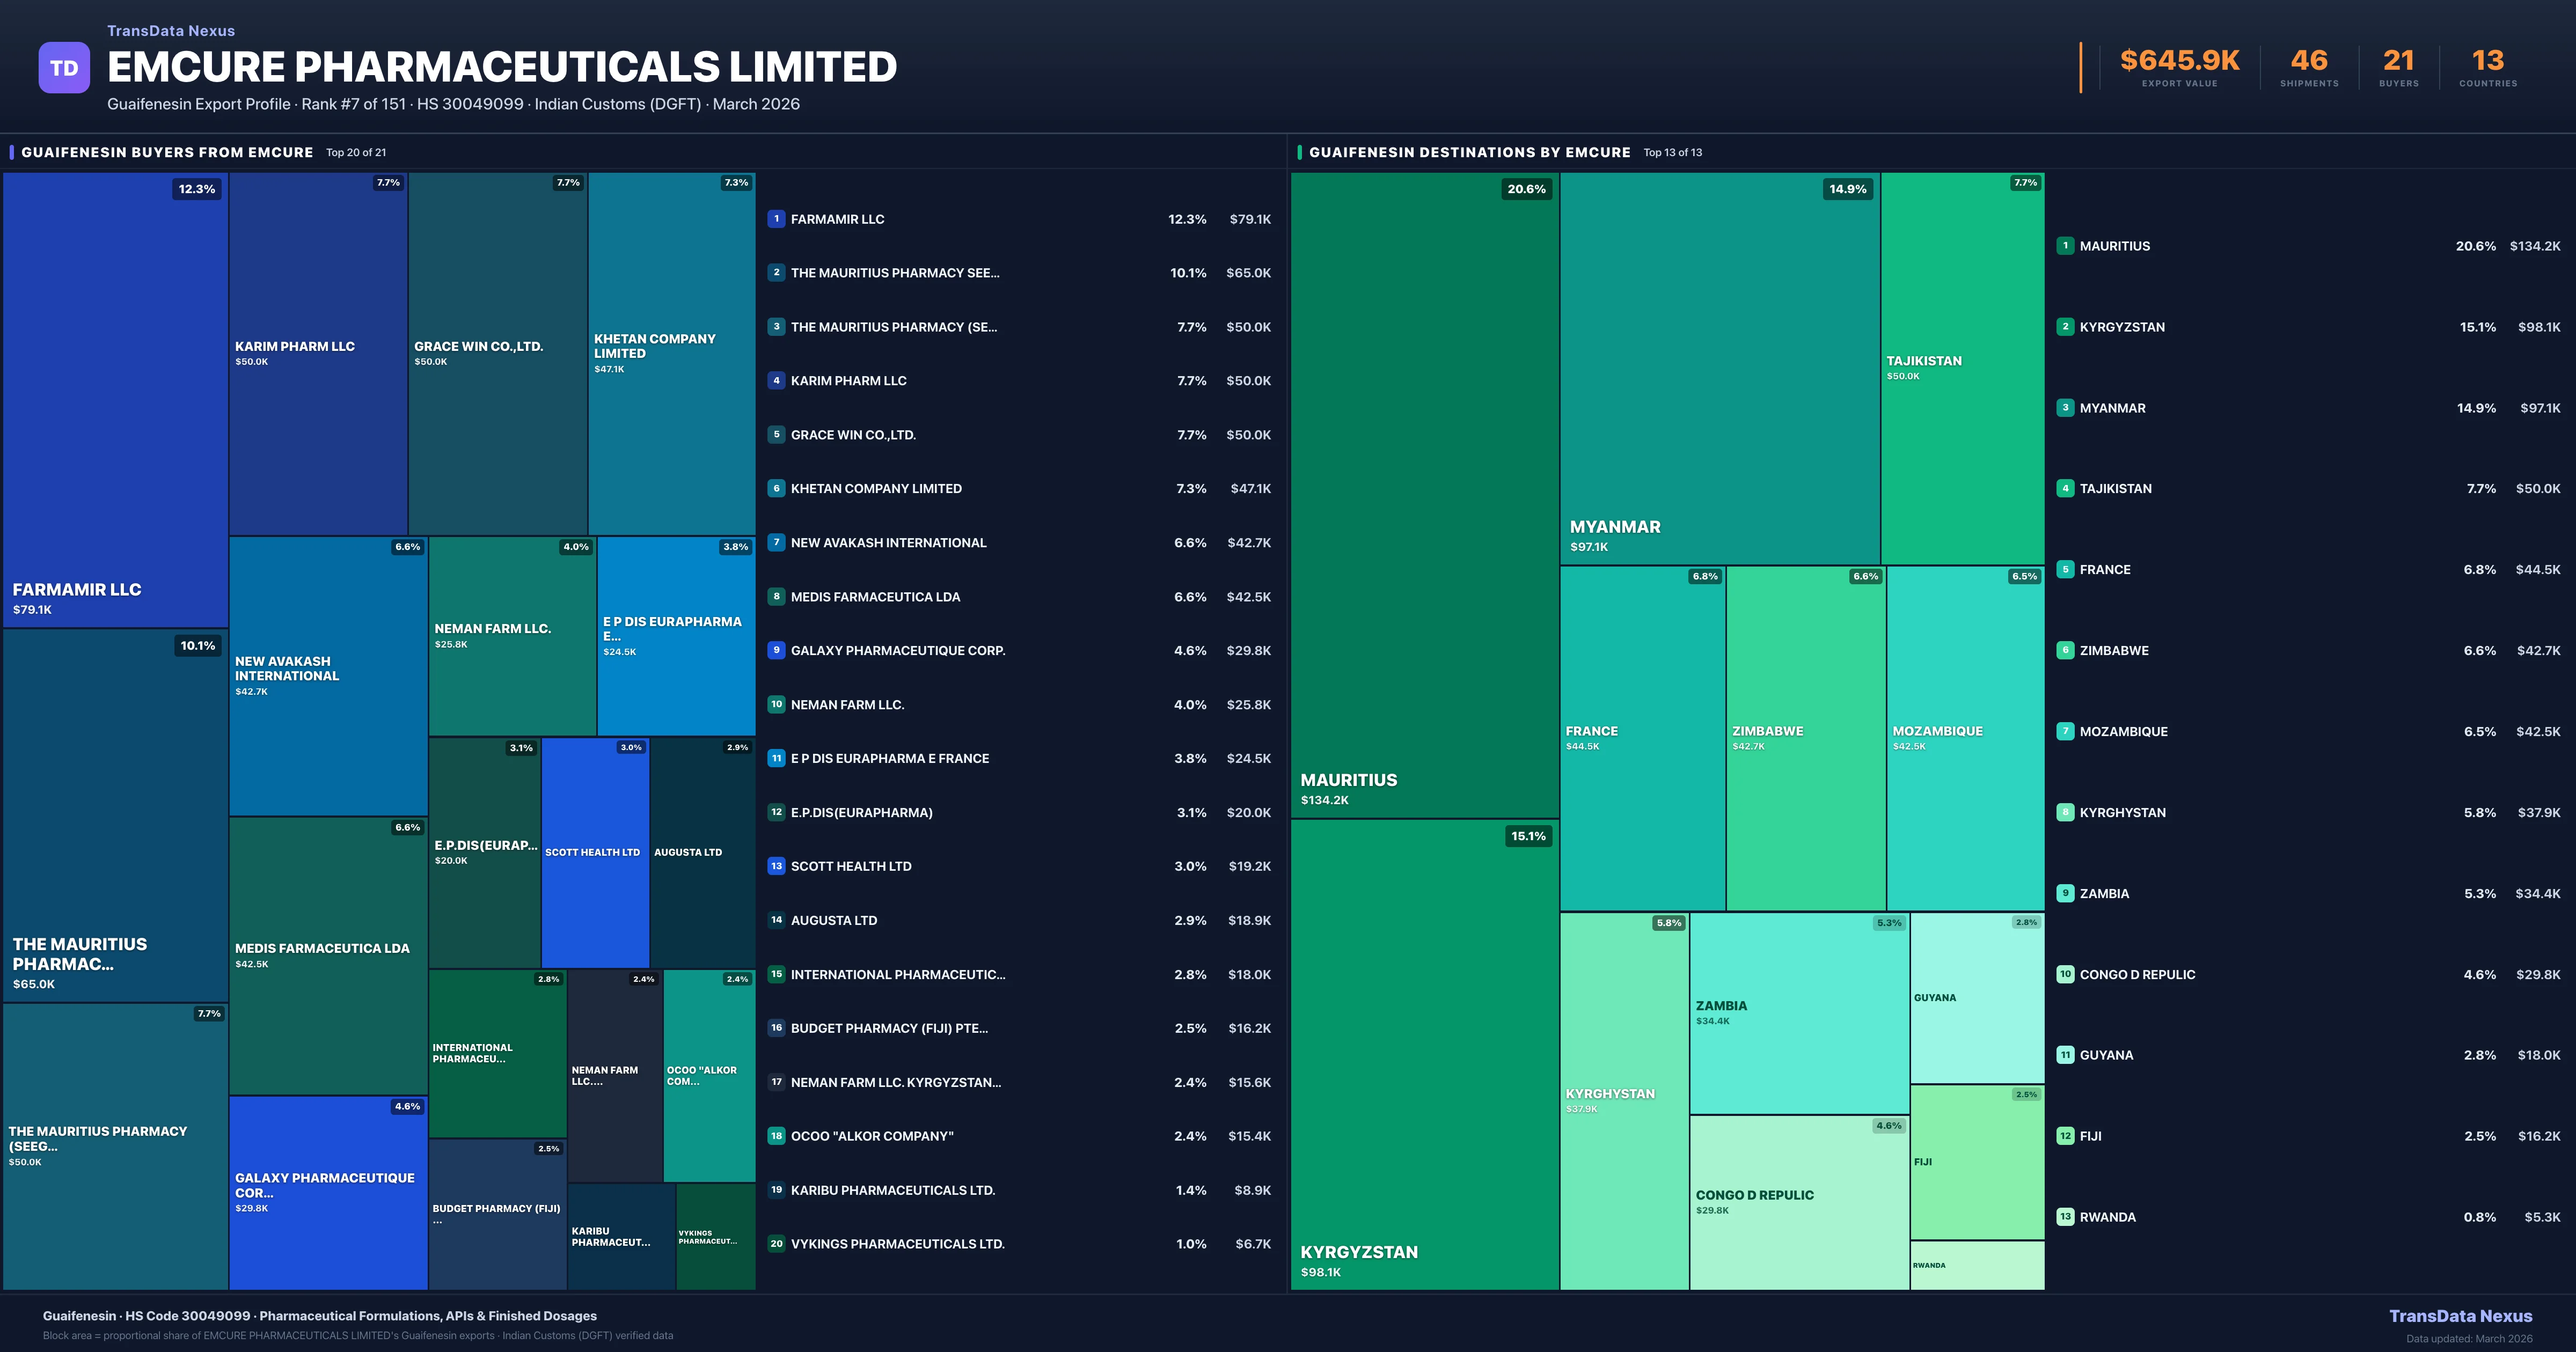Click the GALAXY PHARMACEUTIQUE blue treemap tile
Image resolution: width=2576 pixels, height=1352 pixels.
328,1192
